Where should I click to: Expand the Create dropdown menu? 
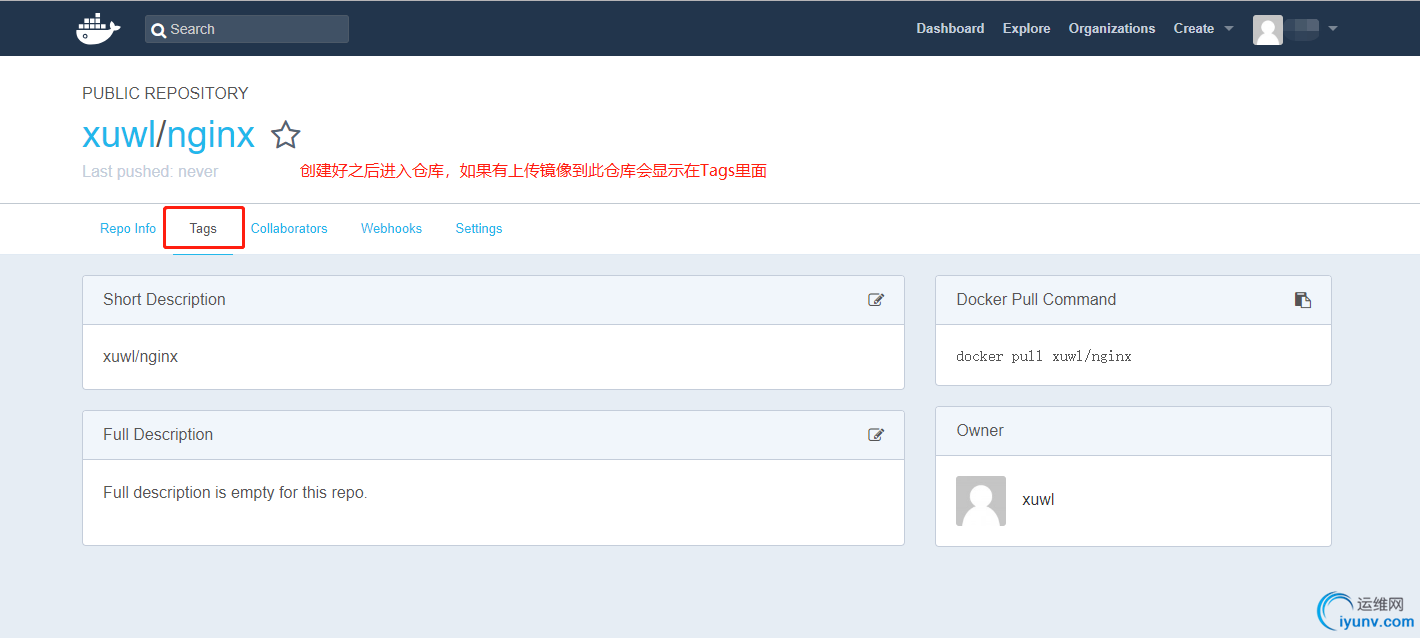coord(1203,28)
